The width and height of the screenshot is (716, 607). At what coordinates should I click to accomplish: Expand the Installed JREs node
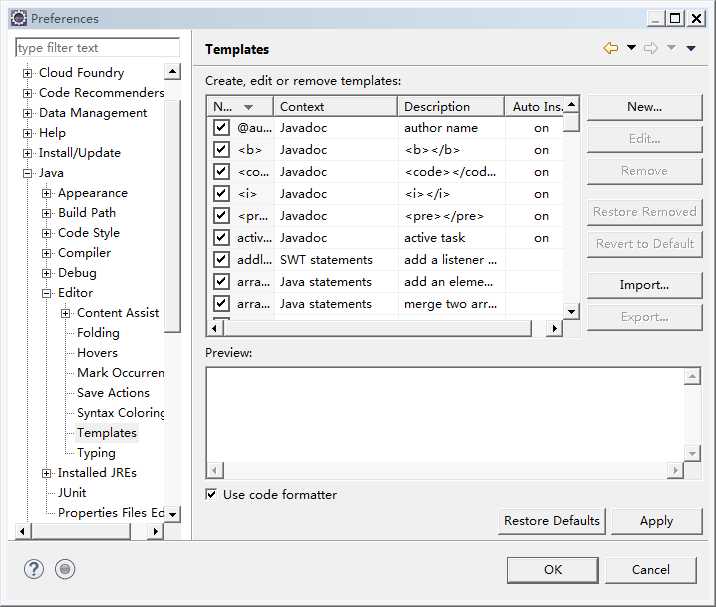[47, 474]
